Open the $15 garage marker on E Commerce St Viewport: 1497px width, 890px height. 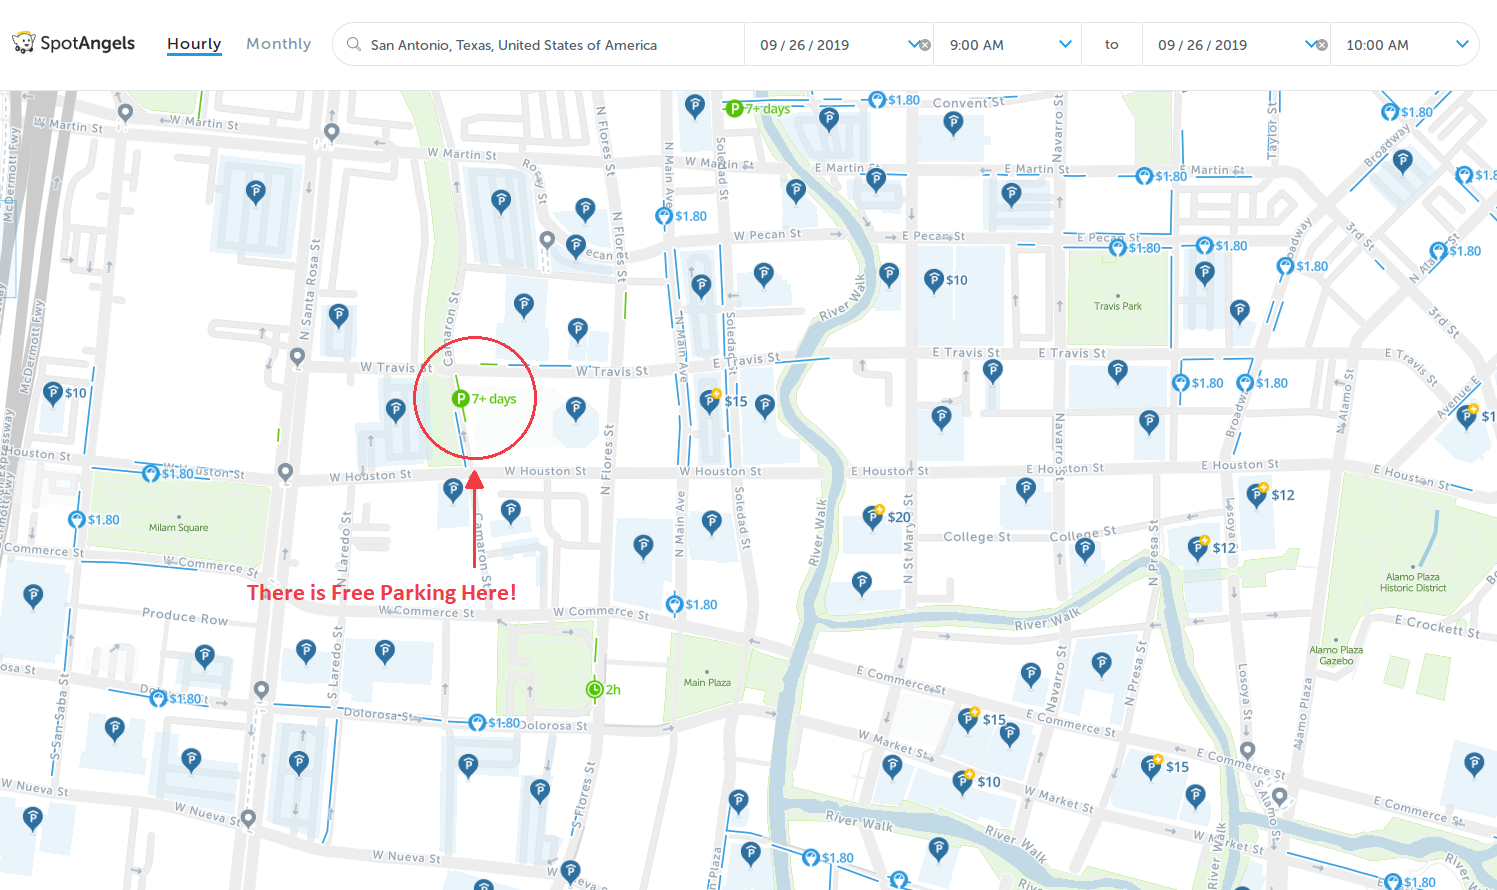(968, 719)
